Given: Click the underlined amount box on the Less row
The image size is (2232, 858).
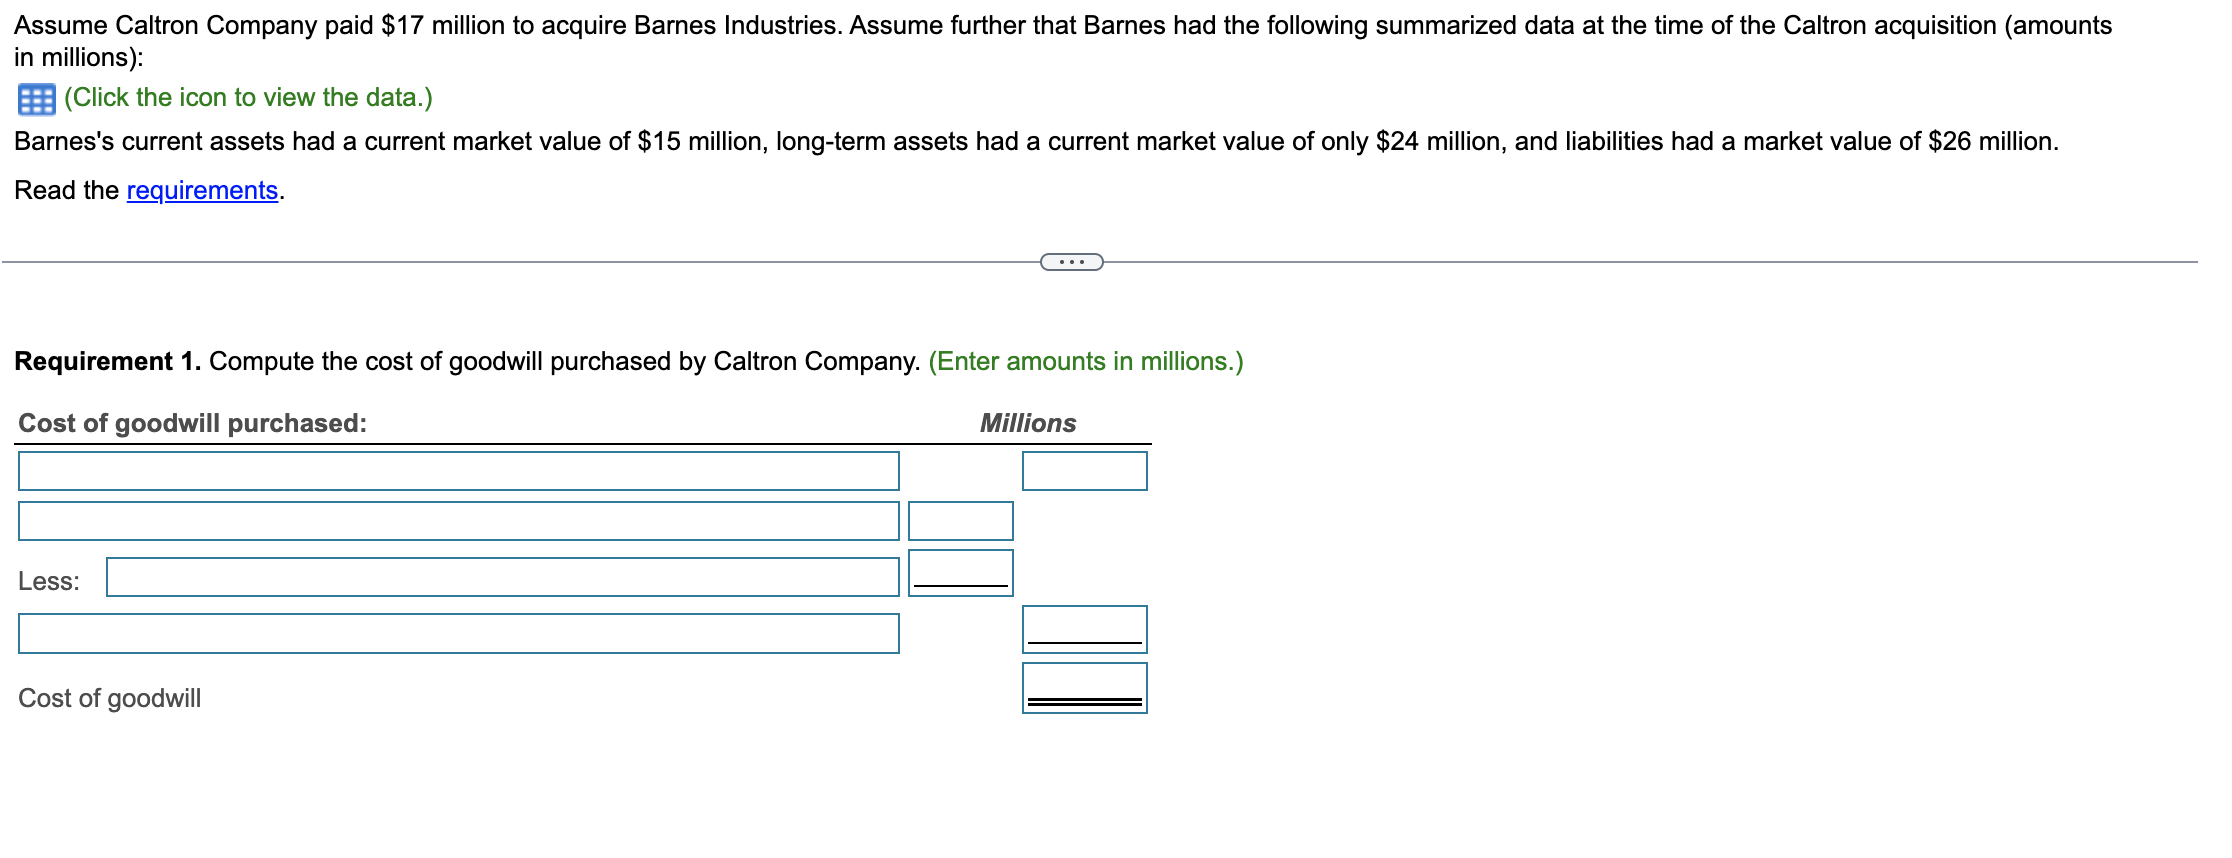Looking at the screenshot, I should pyautogui.click(x=960, y=573).
